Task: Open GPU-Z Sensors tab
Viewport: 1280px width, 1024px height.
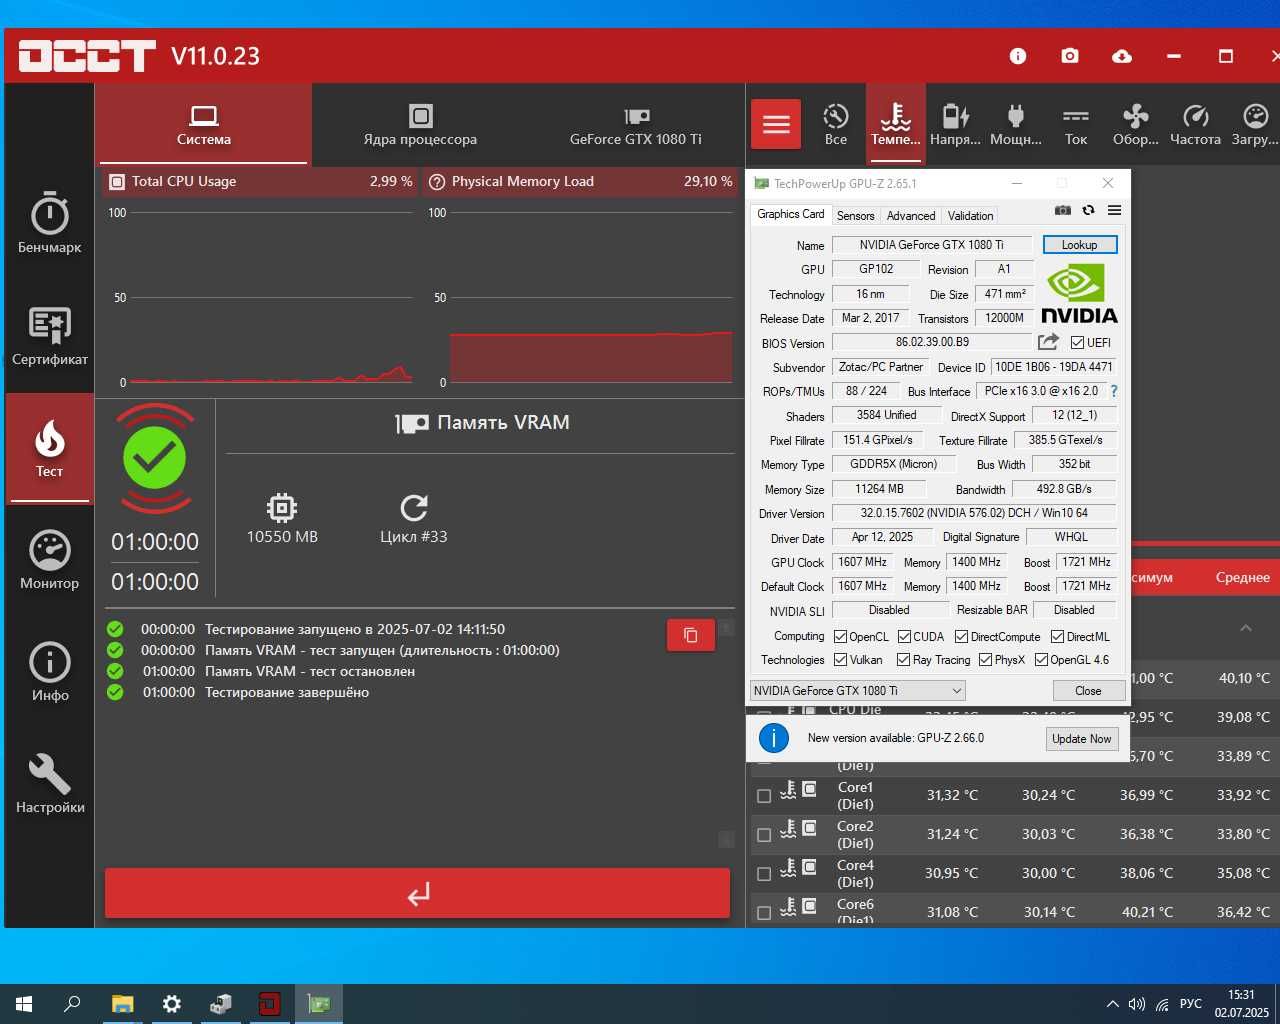Action: [855, 215]
